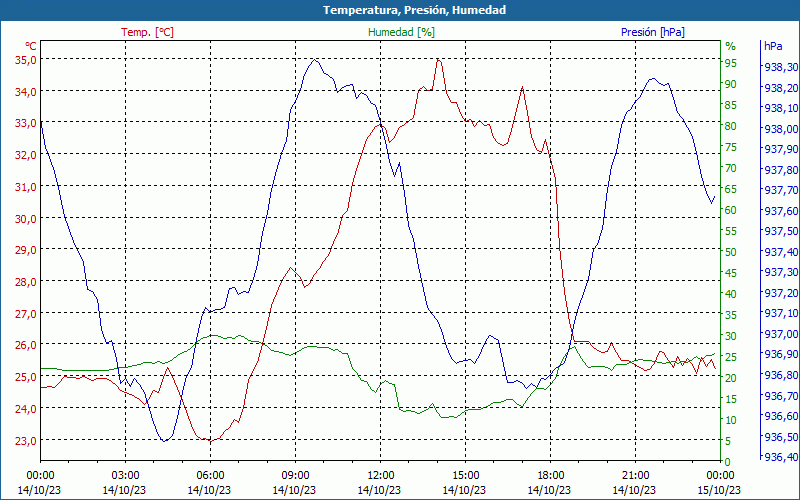Select the blue 'Presión [hPa]' legend label
The width and height of the screenshot is (800, 500).
653,32
